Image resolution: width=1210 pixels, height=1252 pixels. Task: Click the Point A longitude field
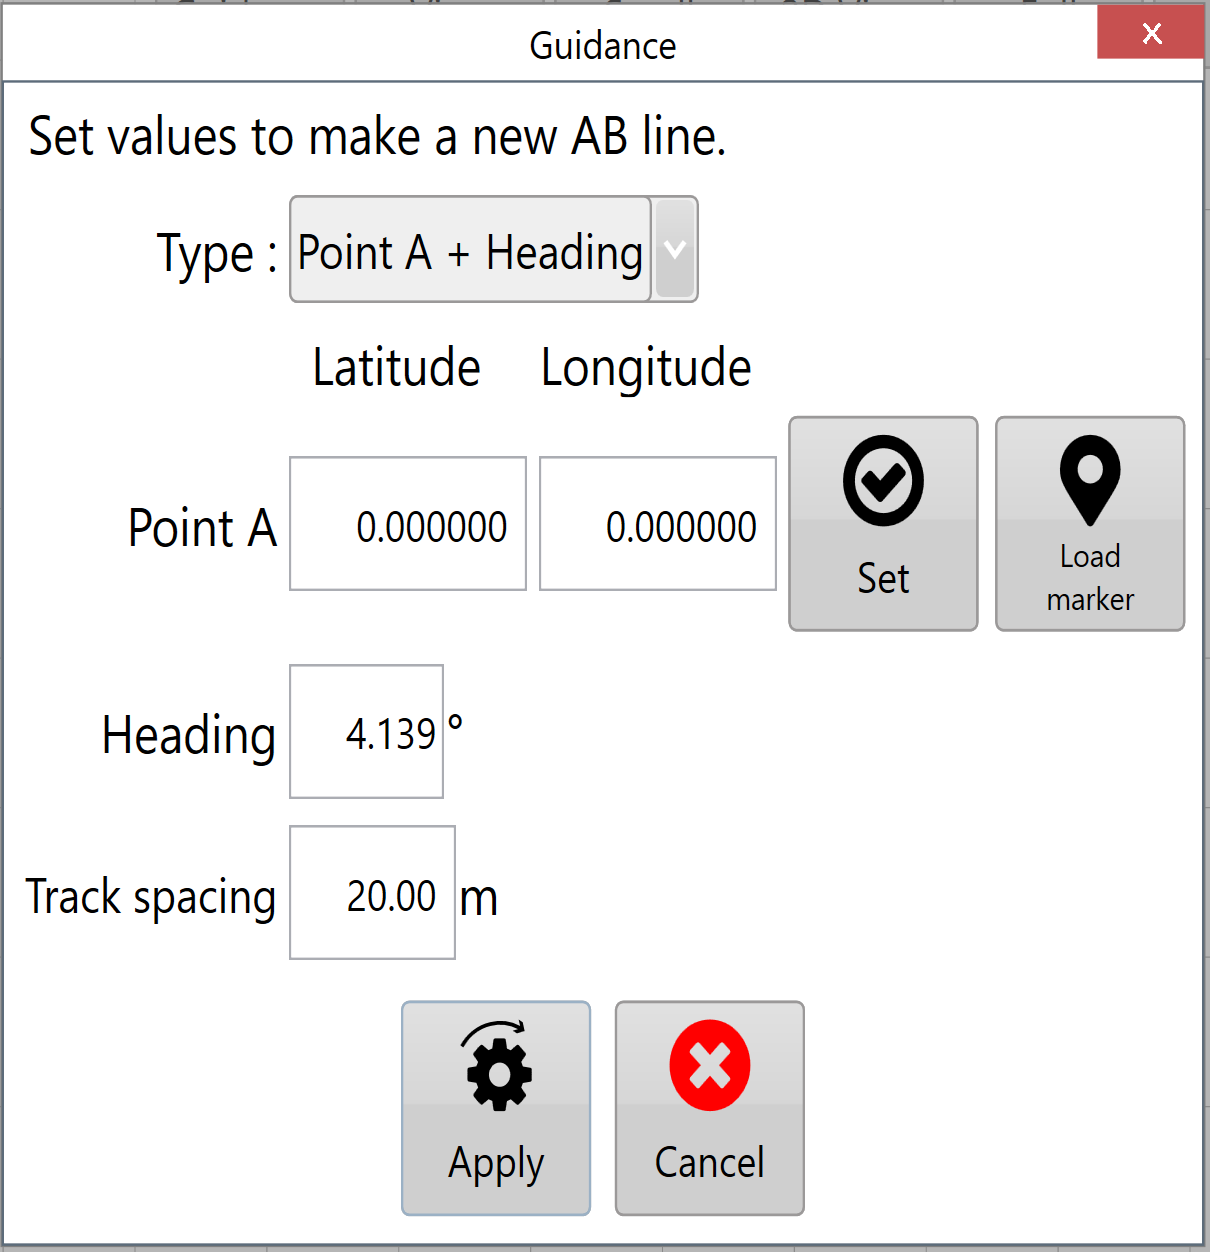pos(658,524)
